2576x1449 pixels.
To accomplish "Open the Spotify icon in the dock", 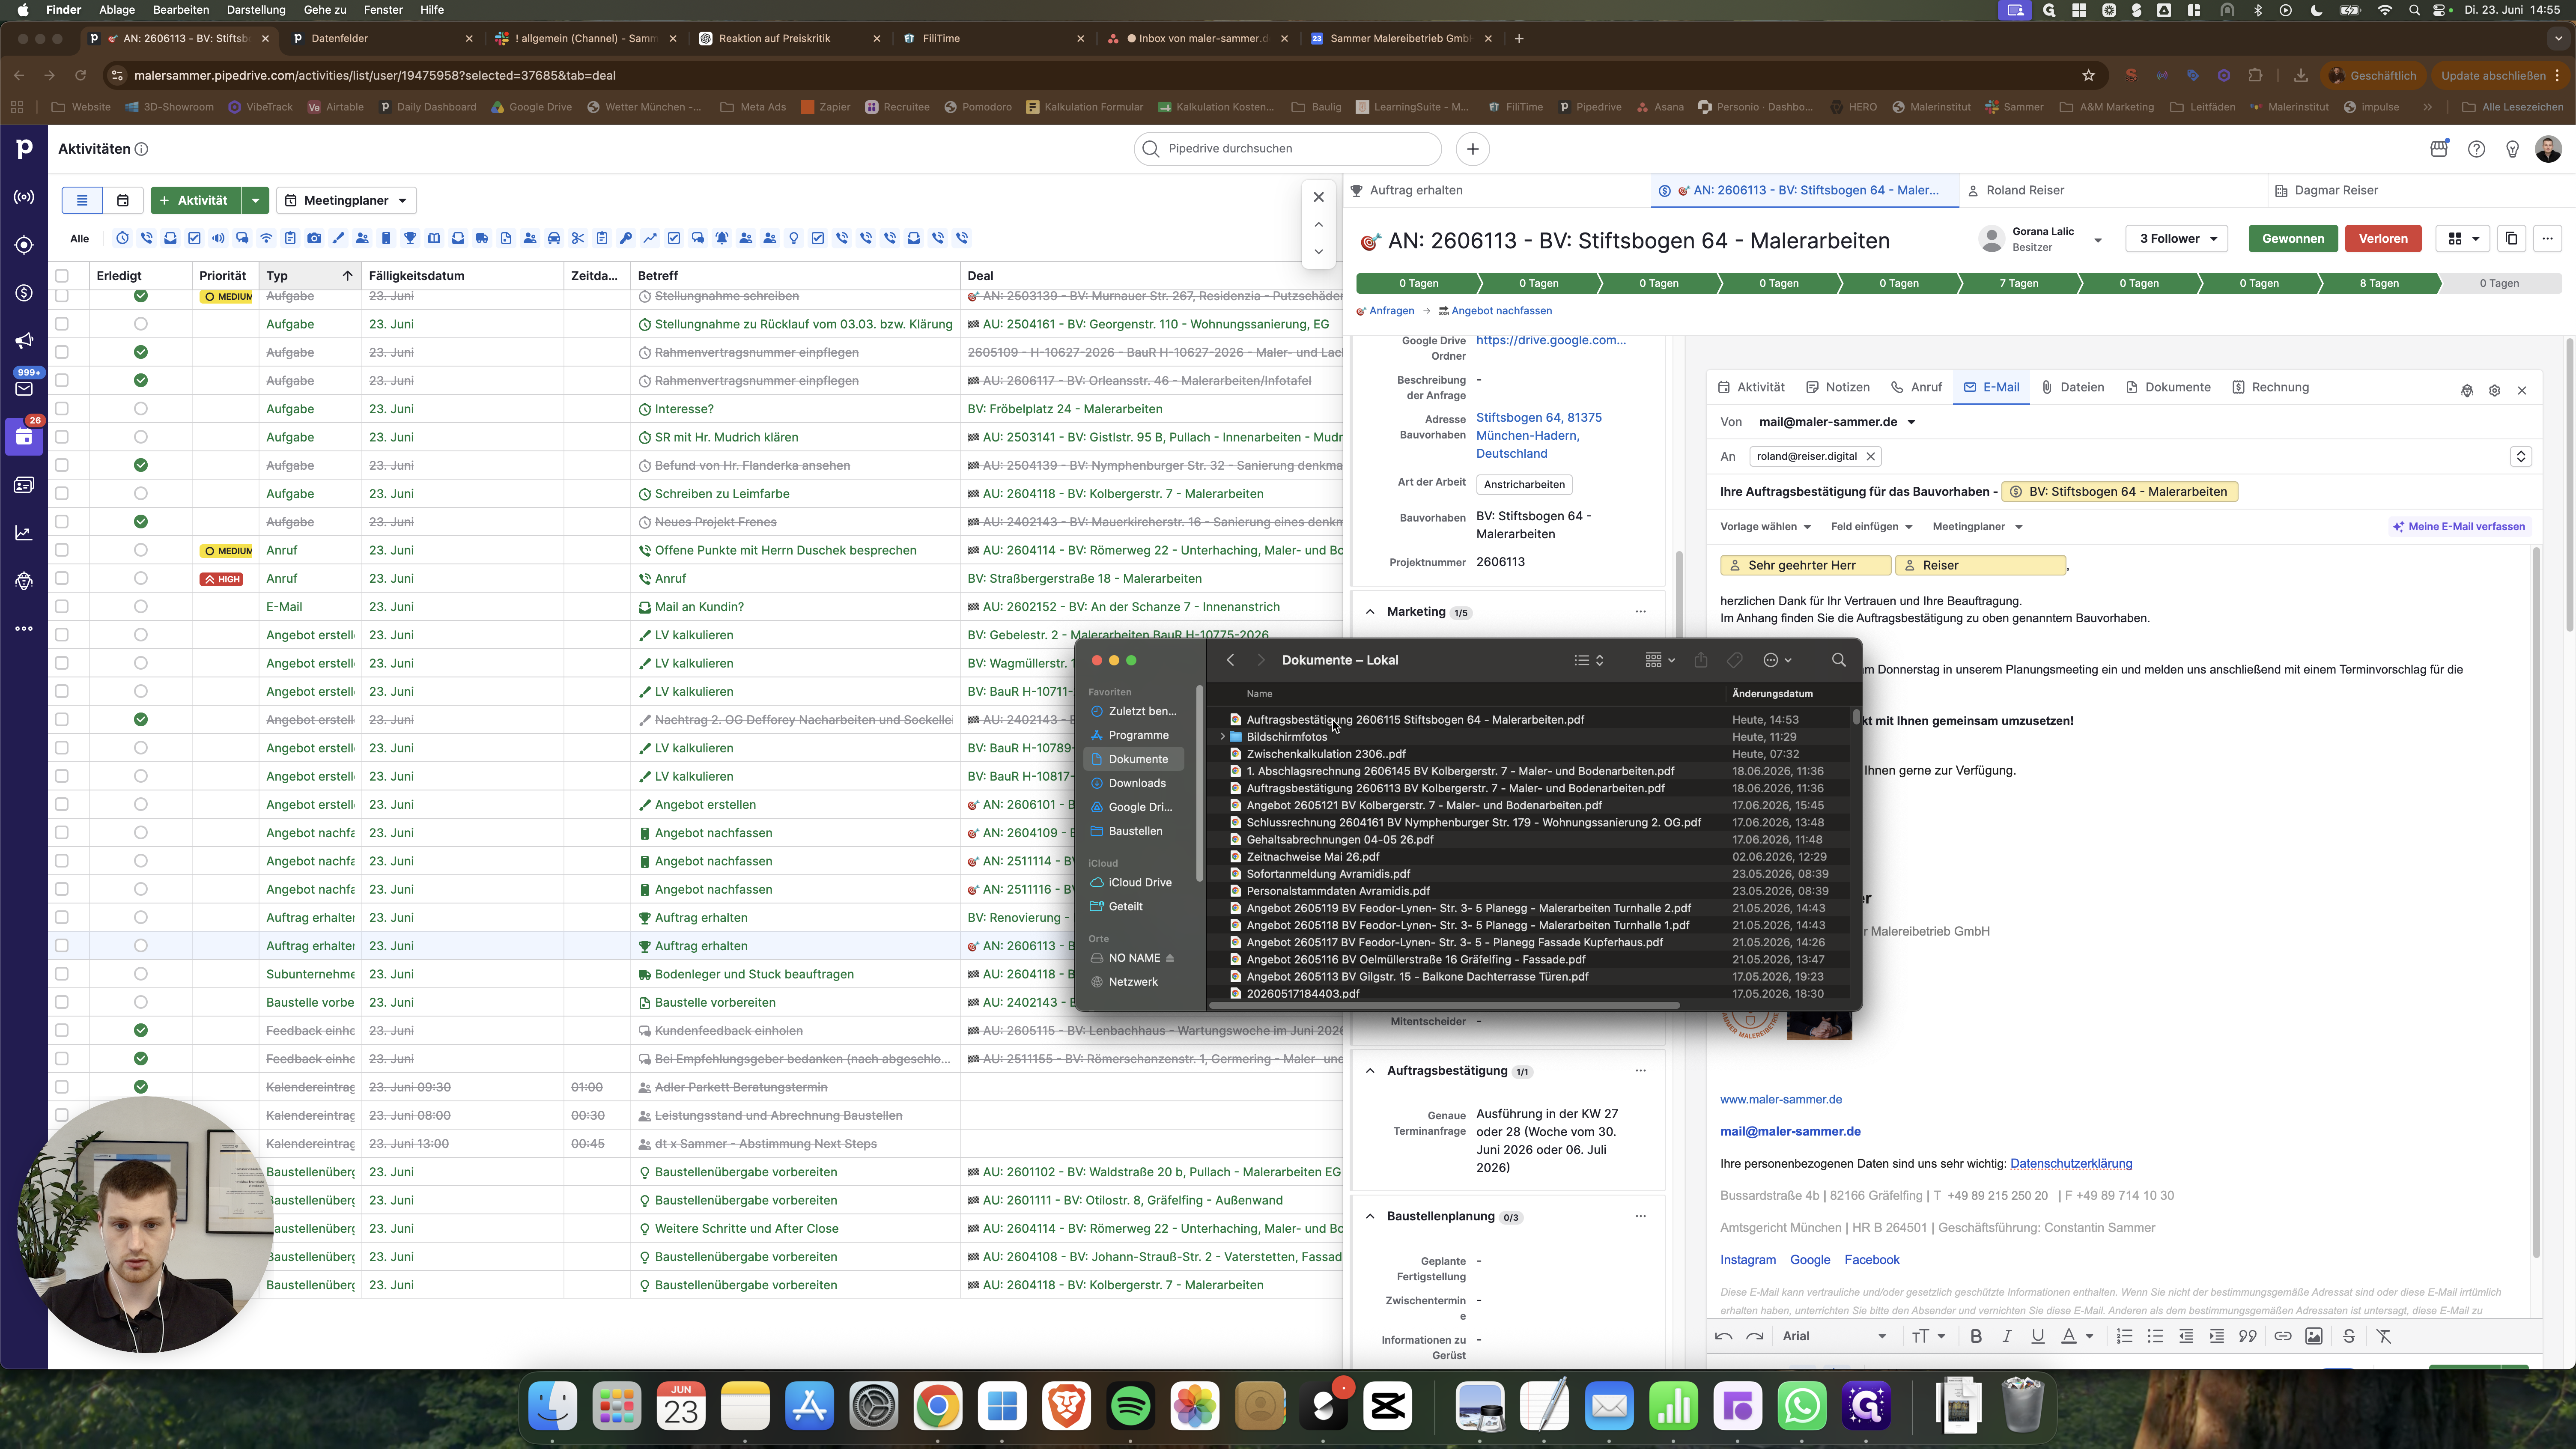I will pyautogui.click(x=1130, y=1407).
